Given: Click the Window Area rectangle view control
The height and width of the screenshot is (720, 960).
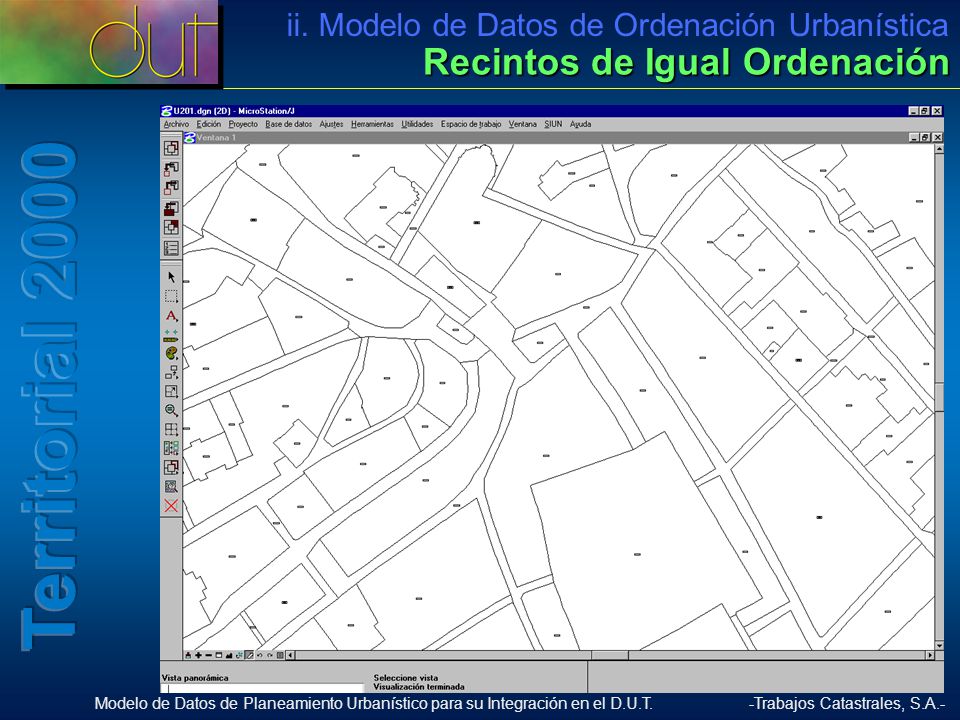Looking at the screenshot, I should click(219, 655).
